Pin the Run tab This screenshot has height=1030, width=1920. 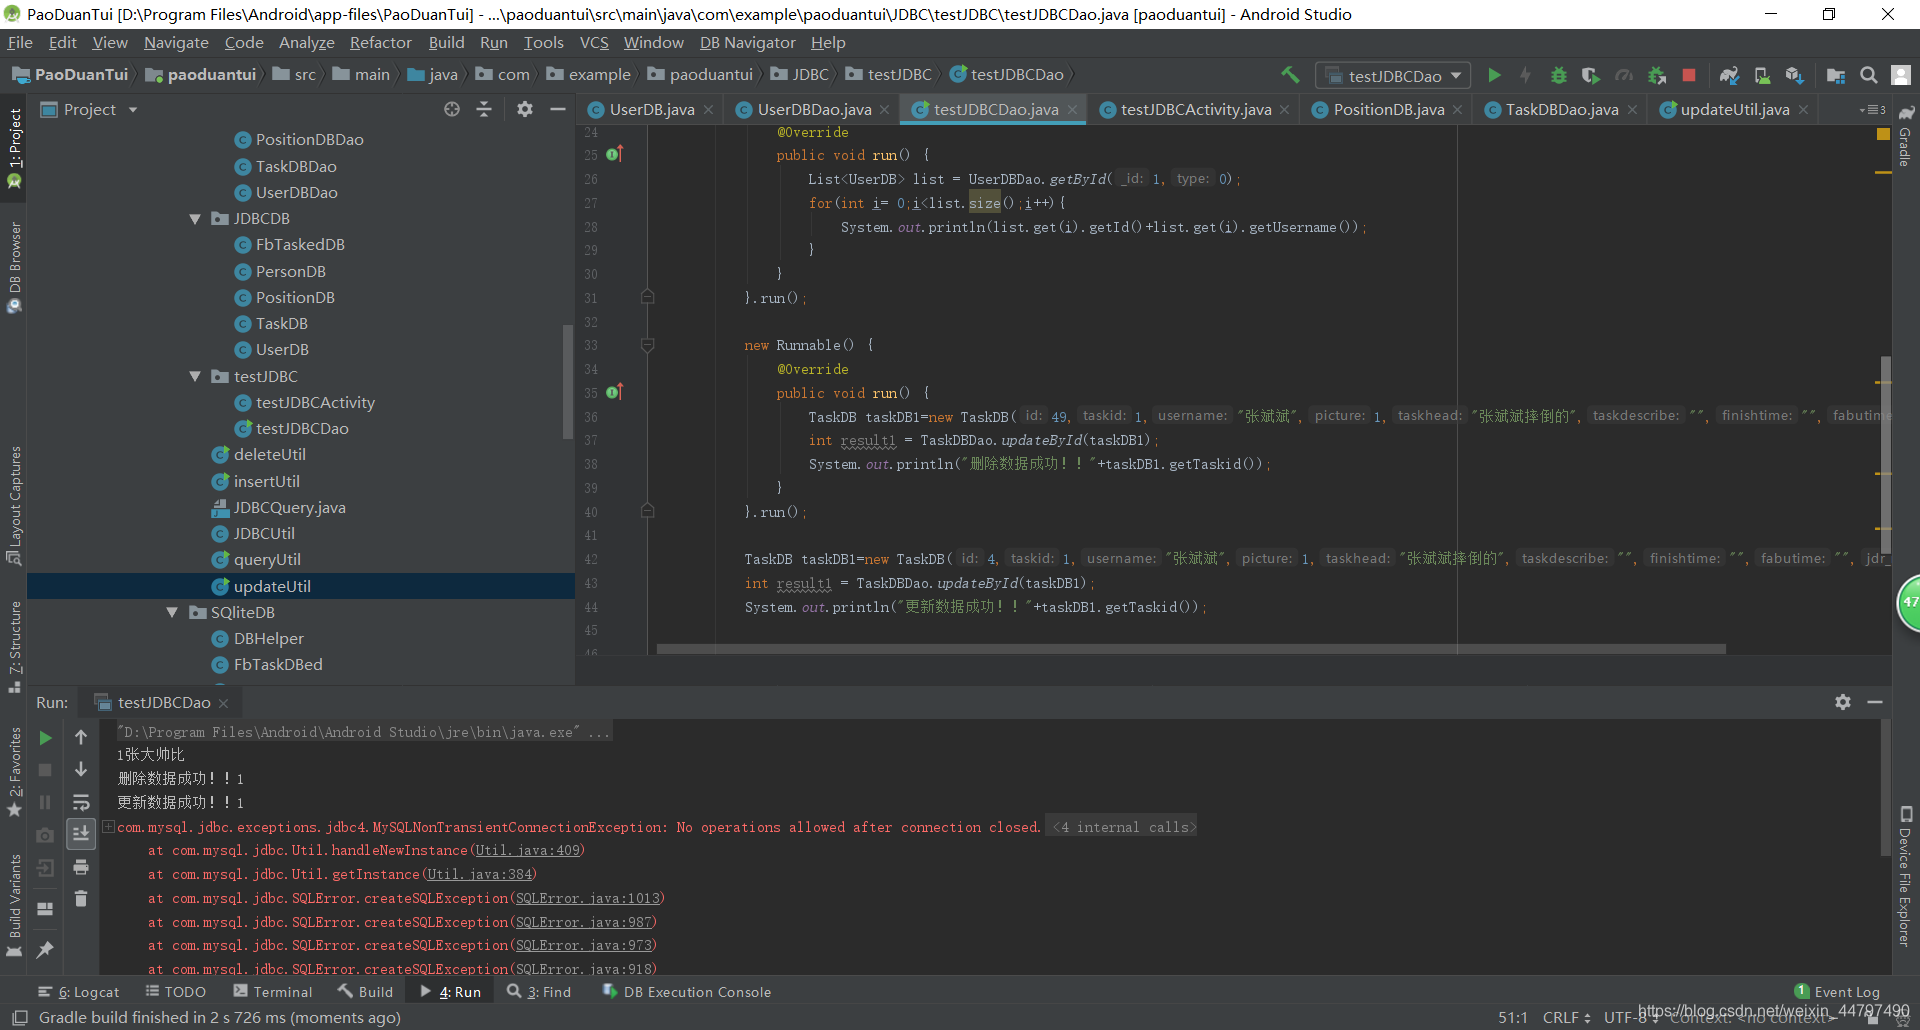pyautogui.click(x=45, y=950)
